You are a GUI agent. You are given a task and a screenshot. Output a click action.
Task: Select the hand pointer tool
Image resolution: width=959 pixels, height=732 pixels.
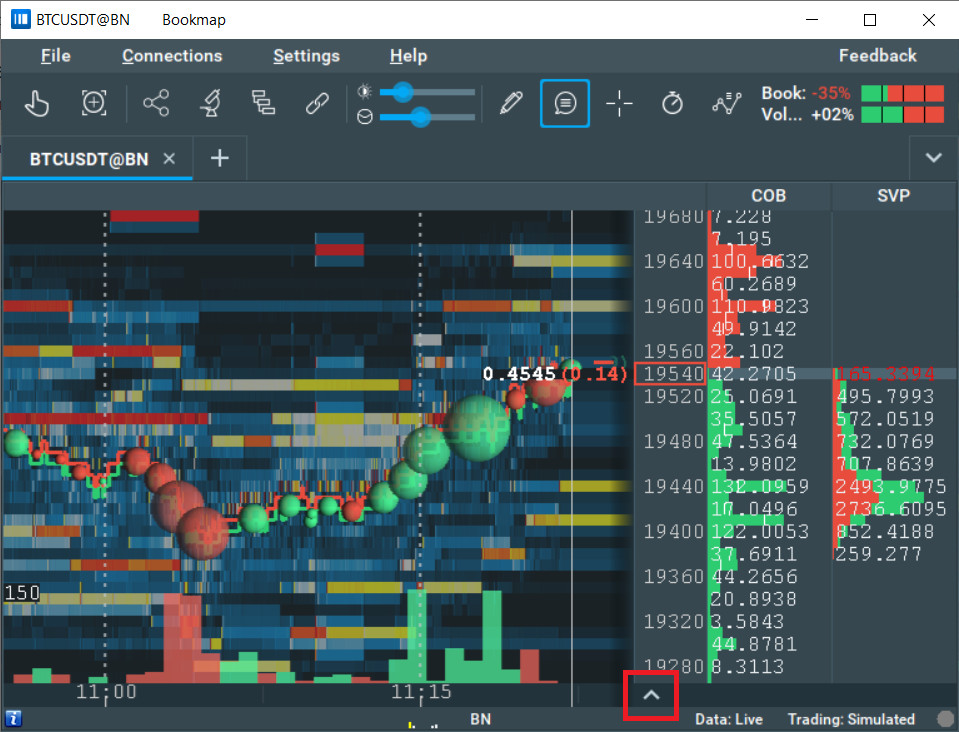[37, 103]
